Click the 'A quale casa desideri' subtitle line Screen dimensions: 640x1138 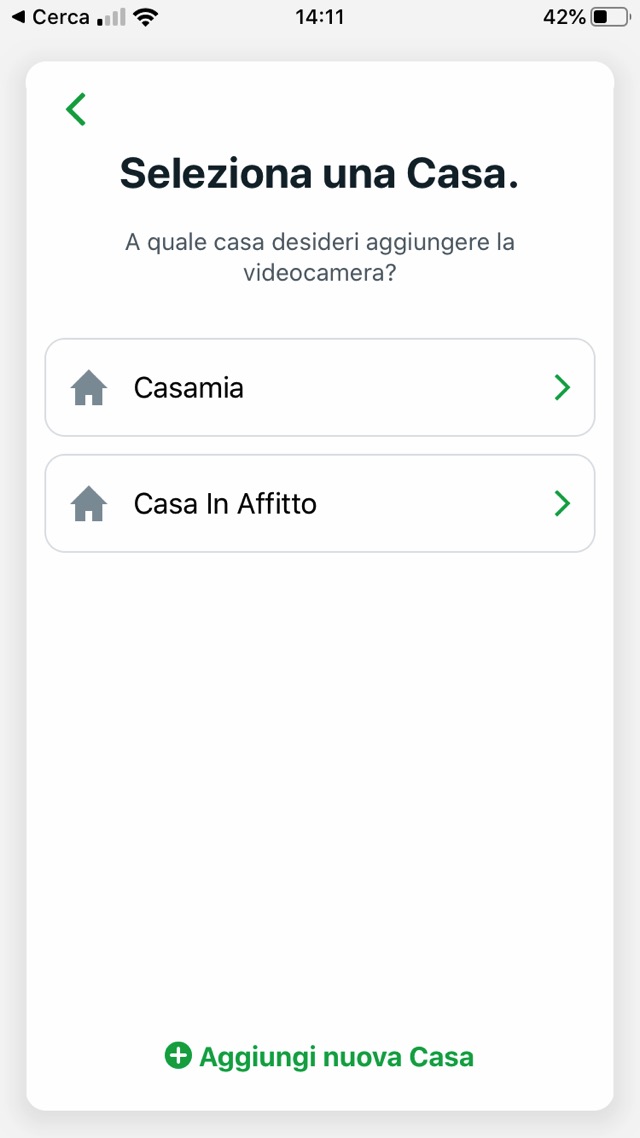pyautogui.click(x=320, y=243)
